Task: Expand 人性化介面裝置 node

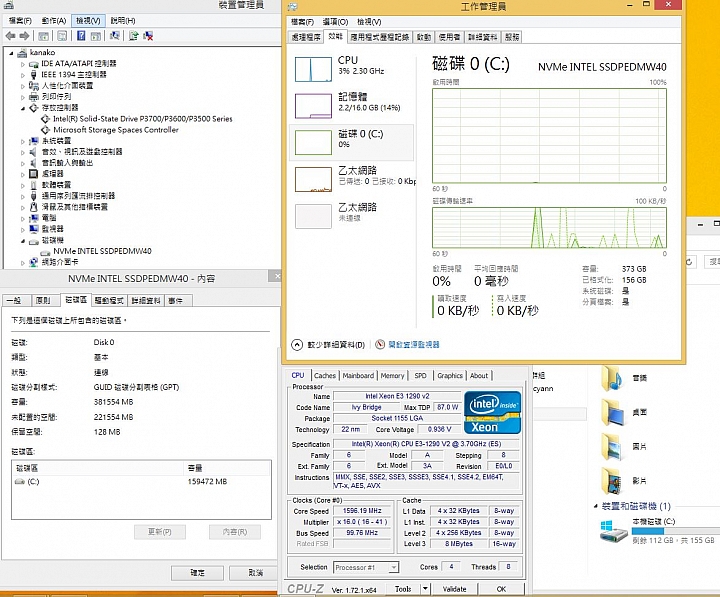Action: (22, 86)
